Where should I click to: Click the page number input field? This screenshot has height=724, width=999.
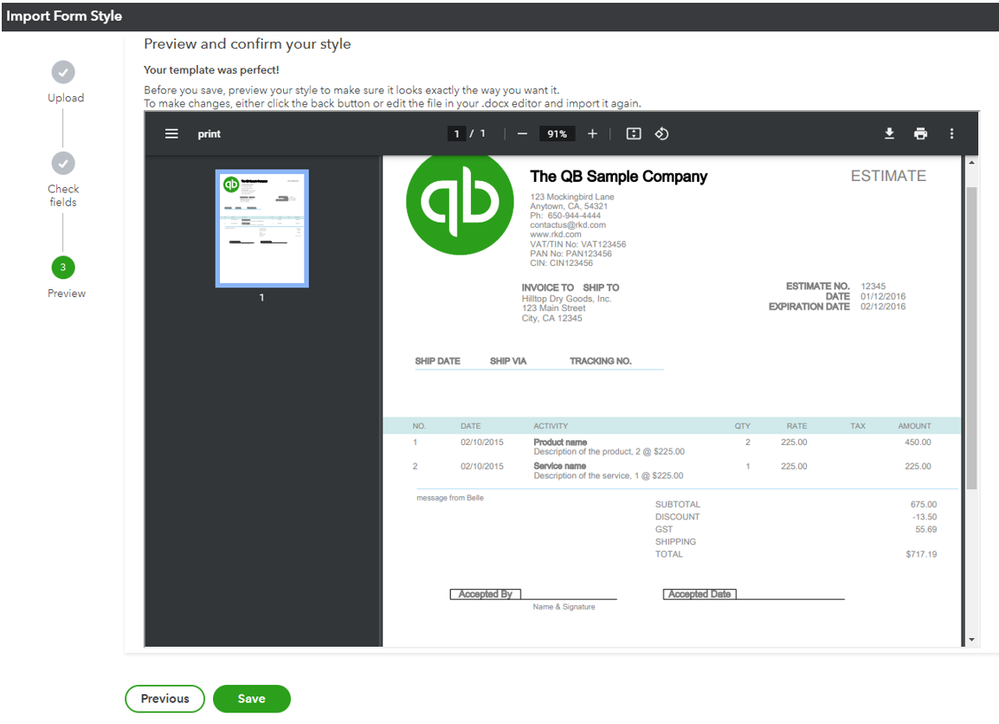[x=456, y=134]
